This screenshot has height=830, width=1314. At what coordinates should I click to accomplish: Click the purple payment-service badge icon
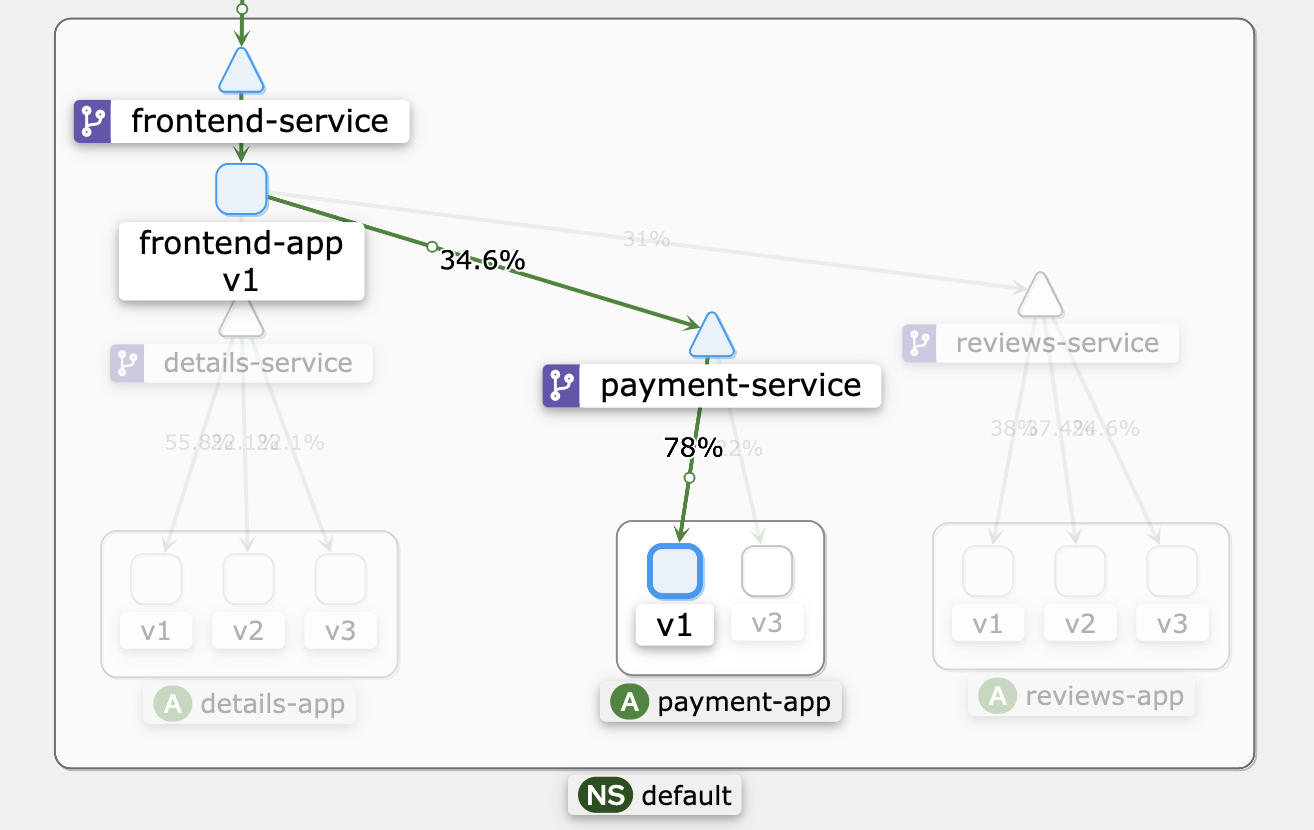[x=562, y=385]
